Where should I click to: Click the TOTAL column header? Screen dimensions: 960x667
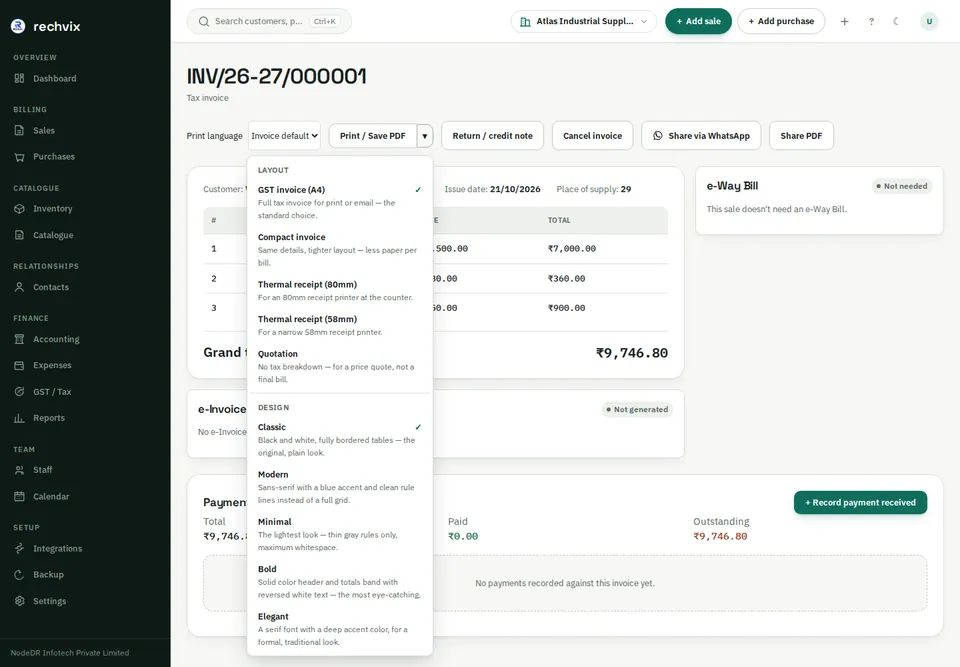tap(559, 220)
